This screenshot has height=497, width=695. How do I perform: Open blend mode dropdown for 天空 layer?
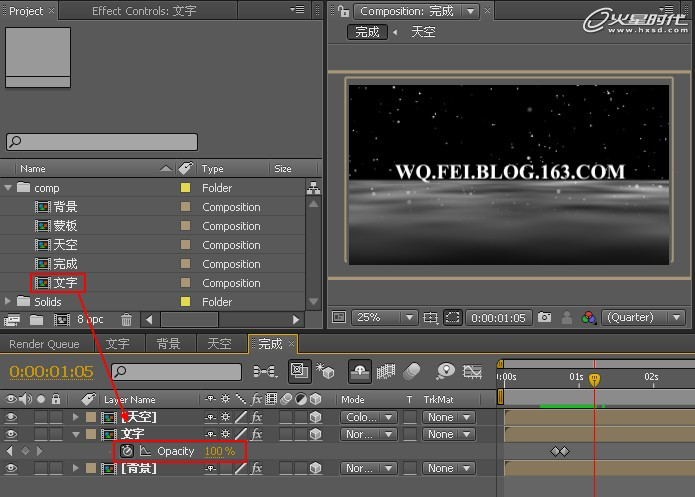[368, 417]
